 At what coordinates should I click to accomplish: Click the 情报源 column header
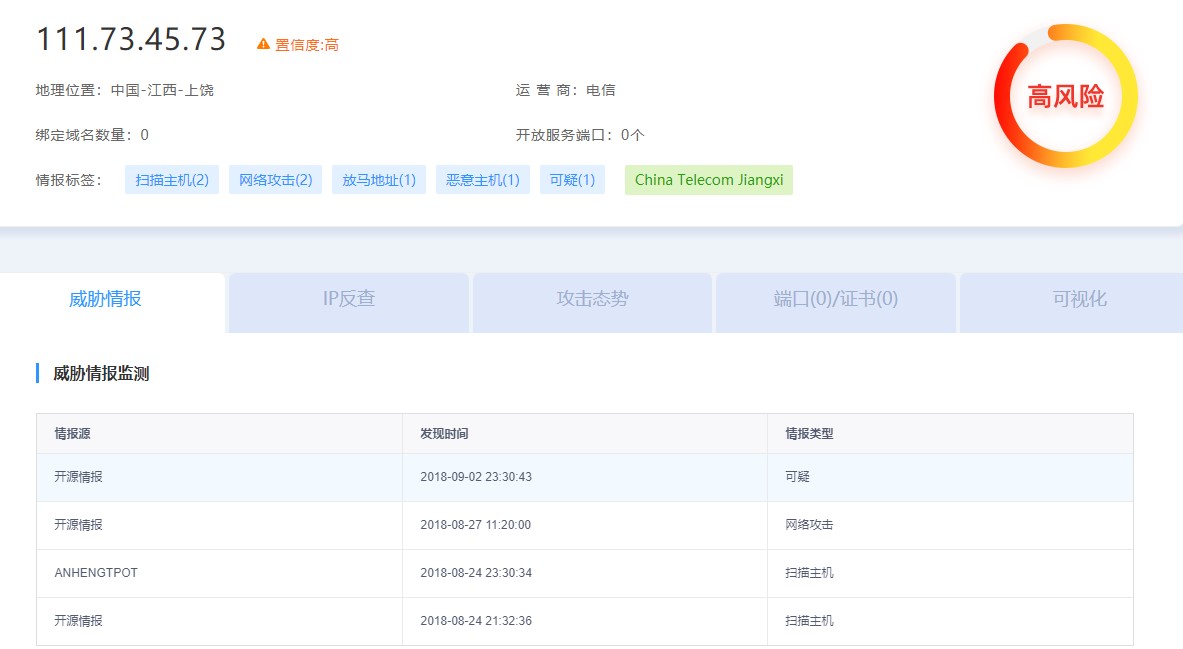tap(72, 433)
